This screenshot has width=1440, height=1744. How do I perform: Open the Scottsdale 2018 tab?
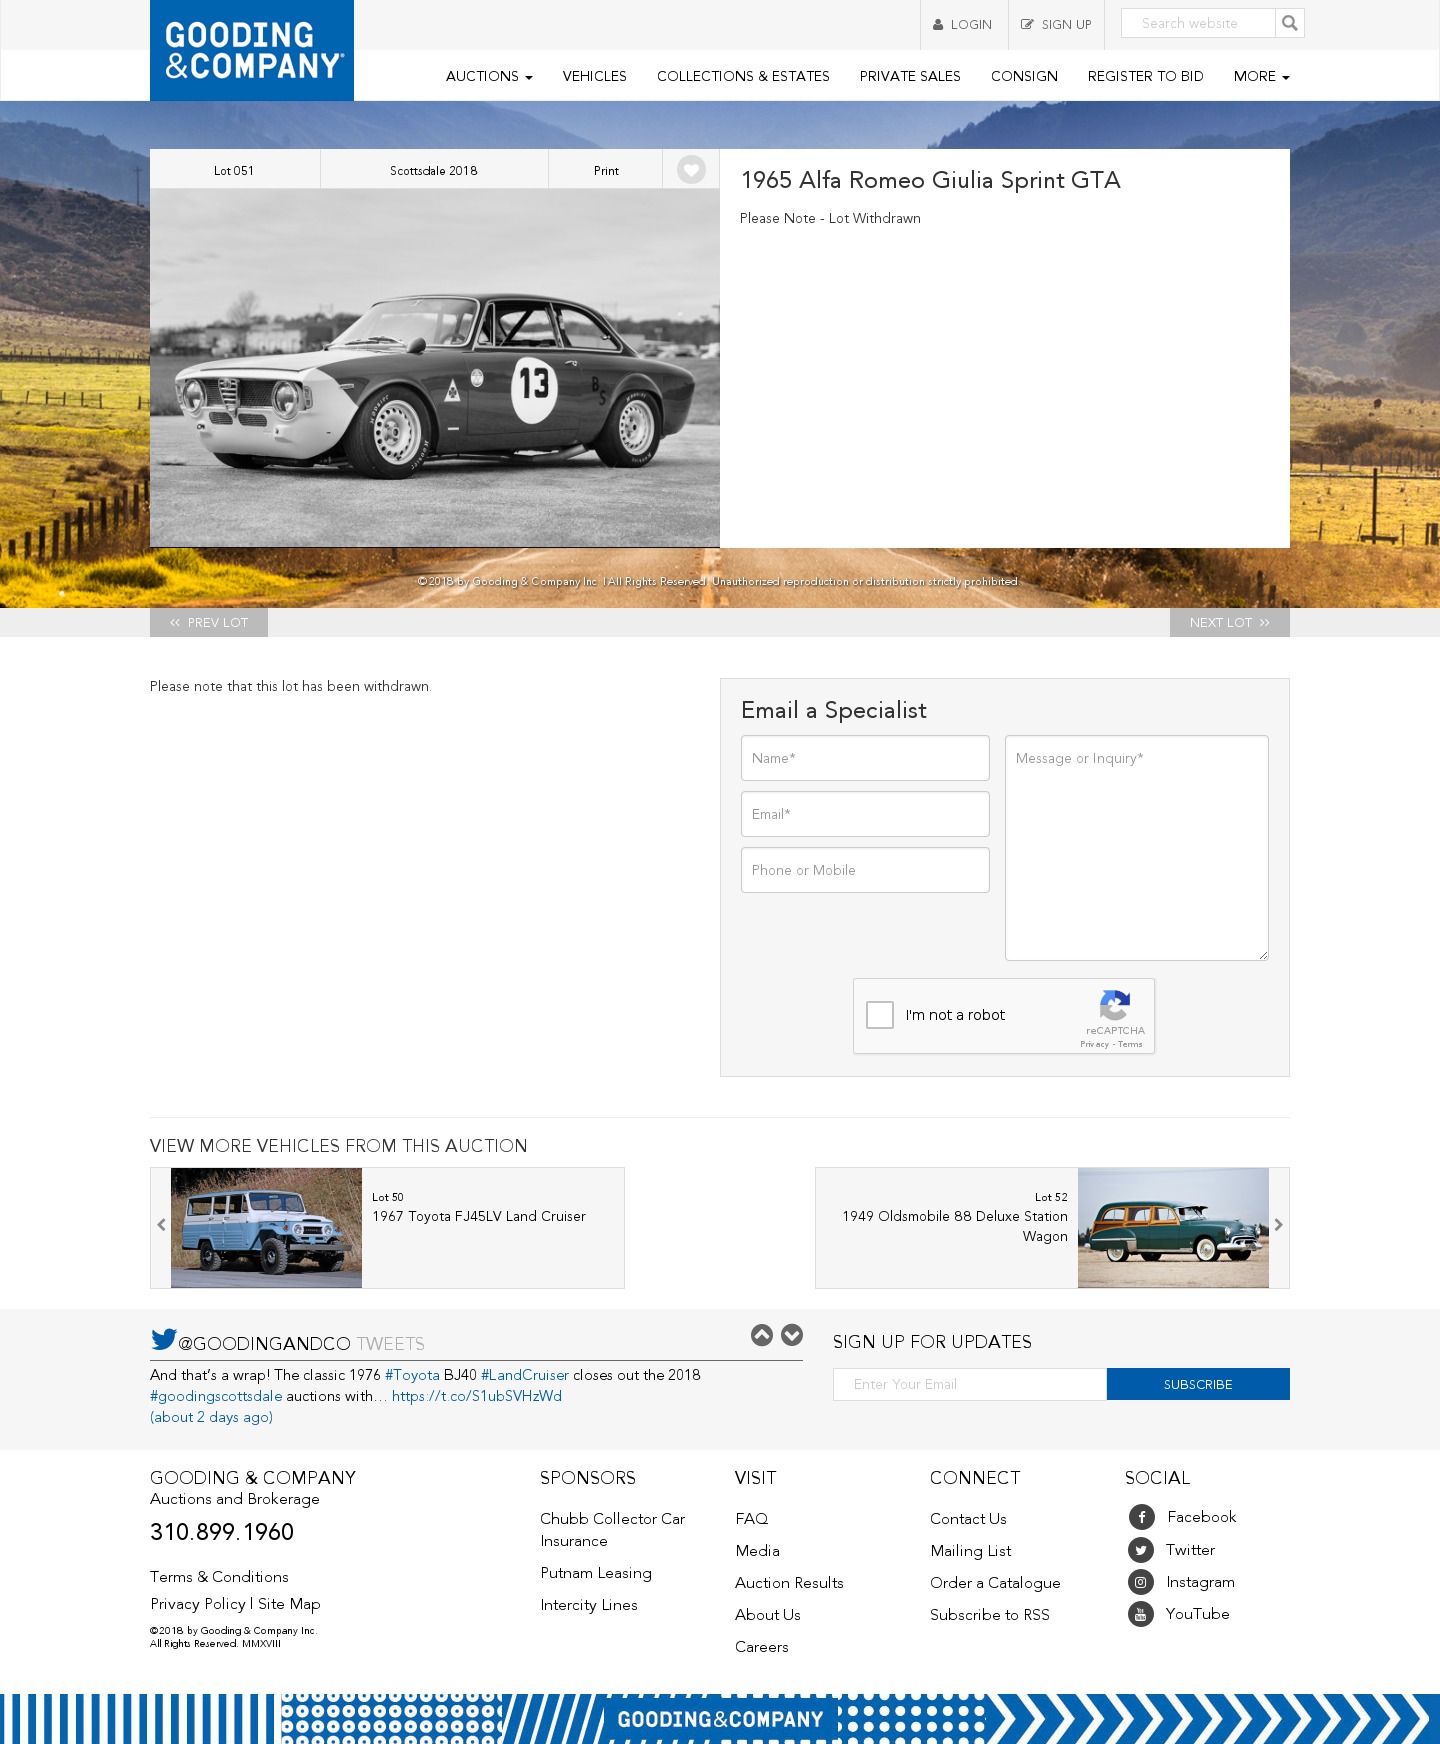tap(434, 170)
